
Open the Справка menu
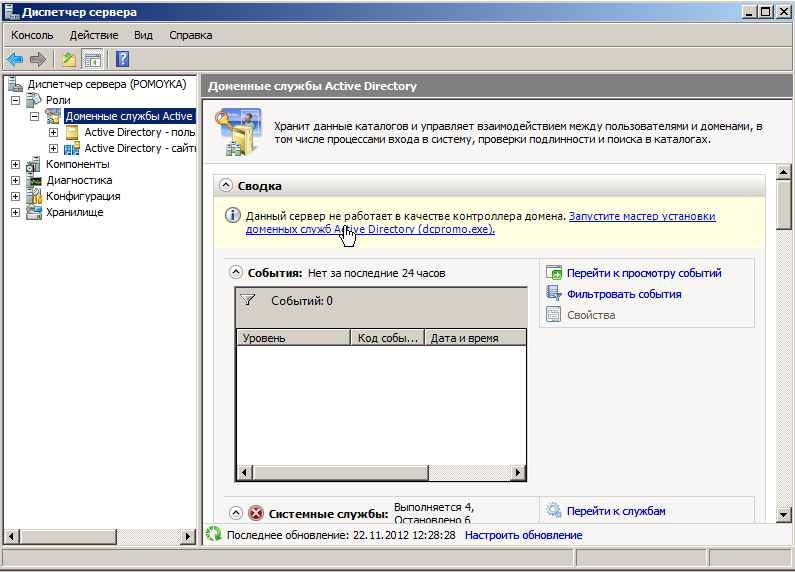coord(191,35)
